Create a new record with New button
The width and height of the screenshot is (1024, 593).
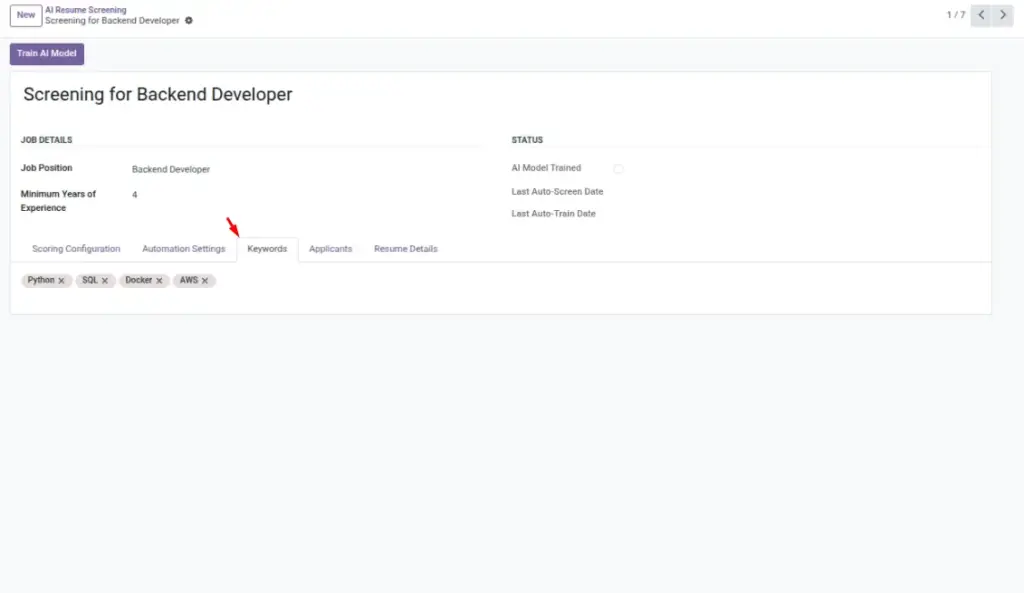click(x=26, y=15)
